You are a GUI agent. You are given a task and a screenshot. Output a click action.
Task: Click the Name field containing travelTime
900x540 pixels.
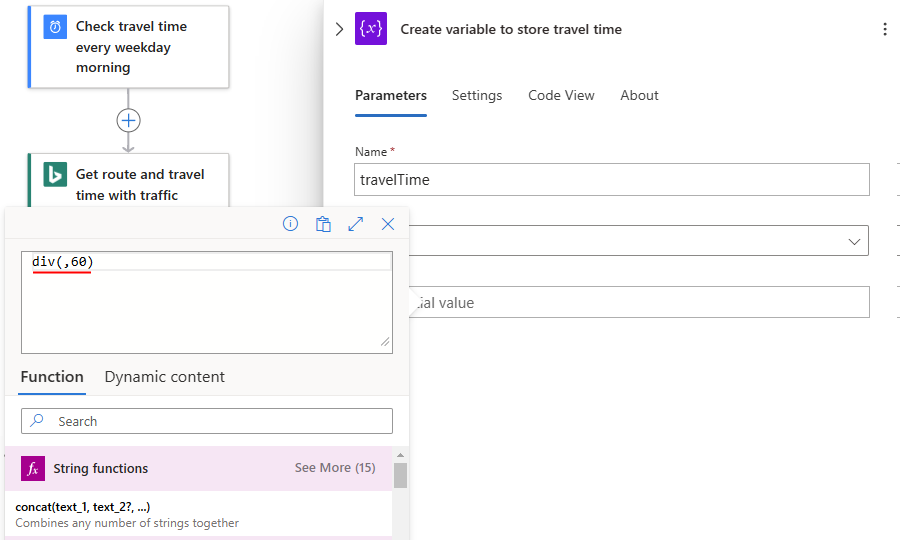(x=611, y=180)
